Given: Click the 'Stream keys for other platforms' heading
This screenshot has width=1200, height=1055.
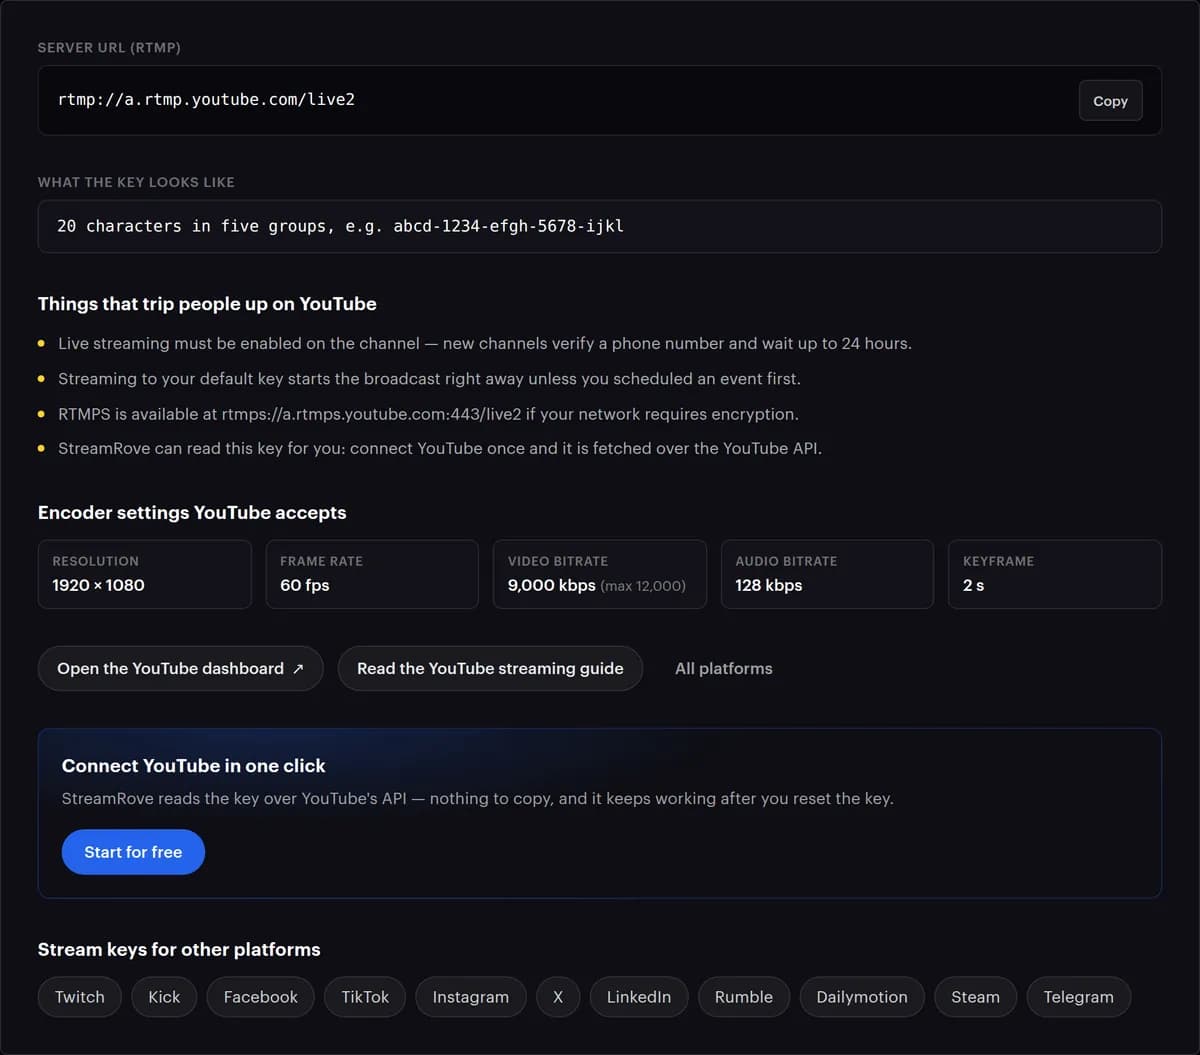Looking at the screenshot, I should pos(179,950).
